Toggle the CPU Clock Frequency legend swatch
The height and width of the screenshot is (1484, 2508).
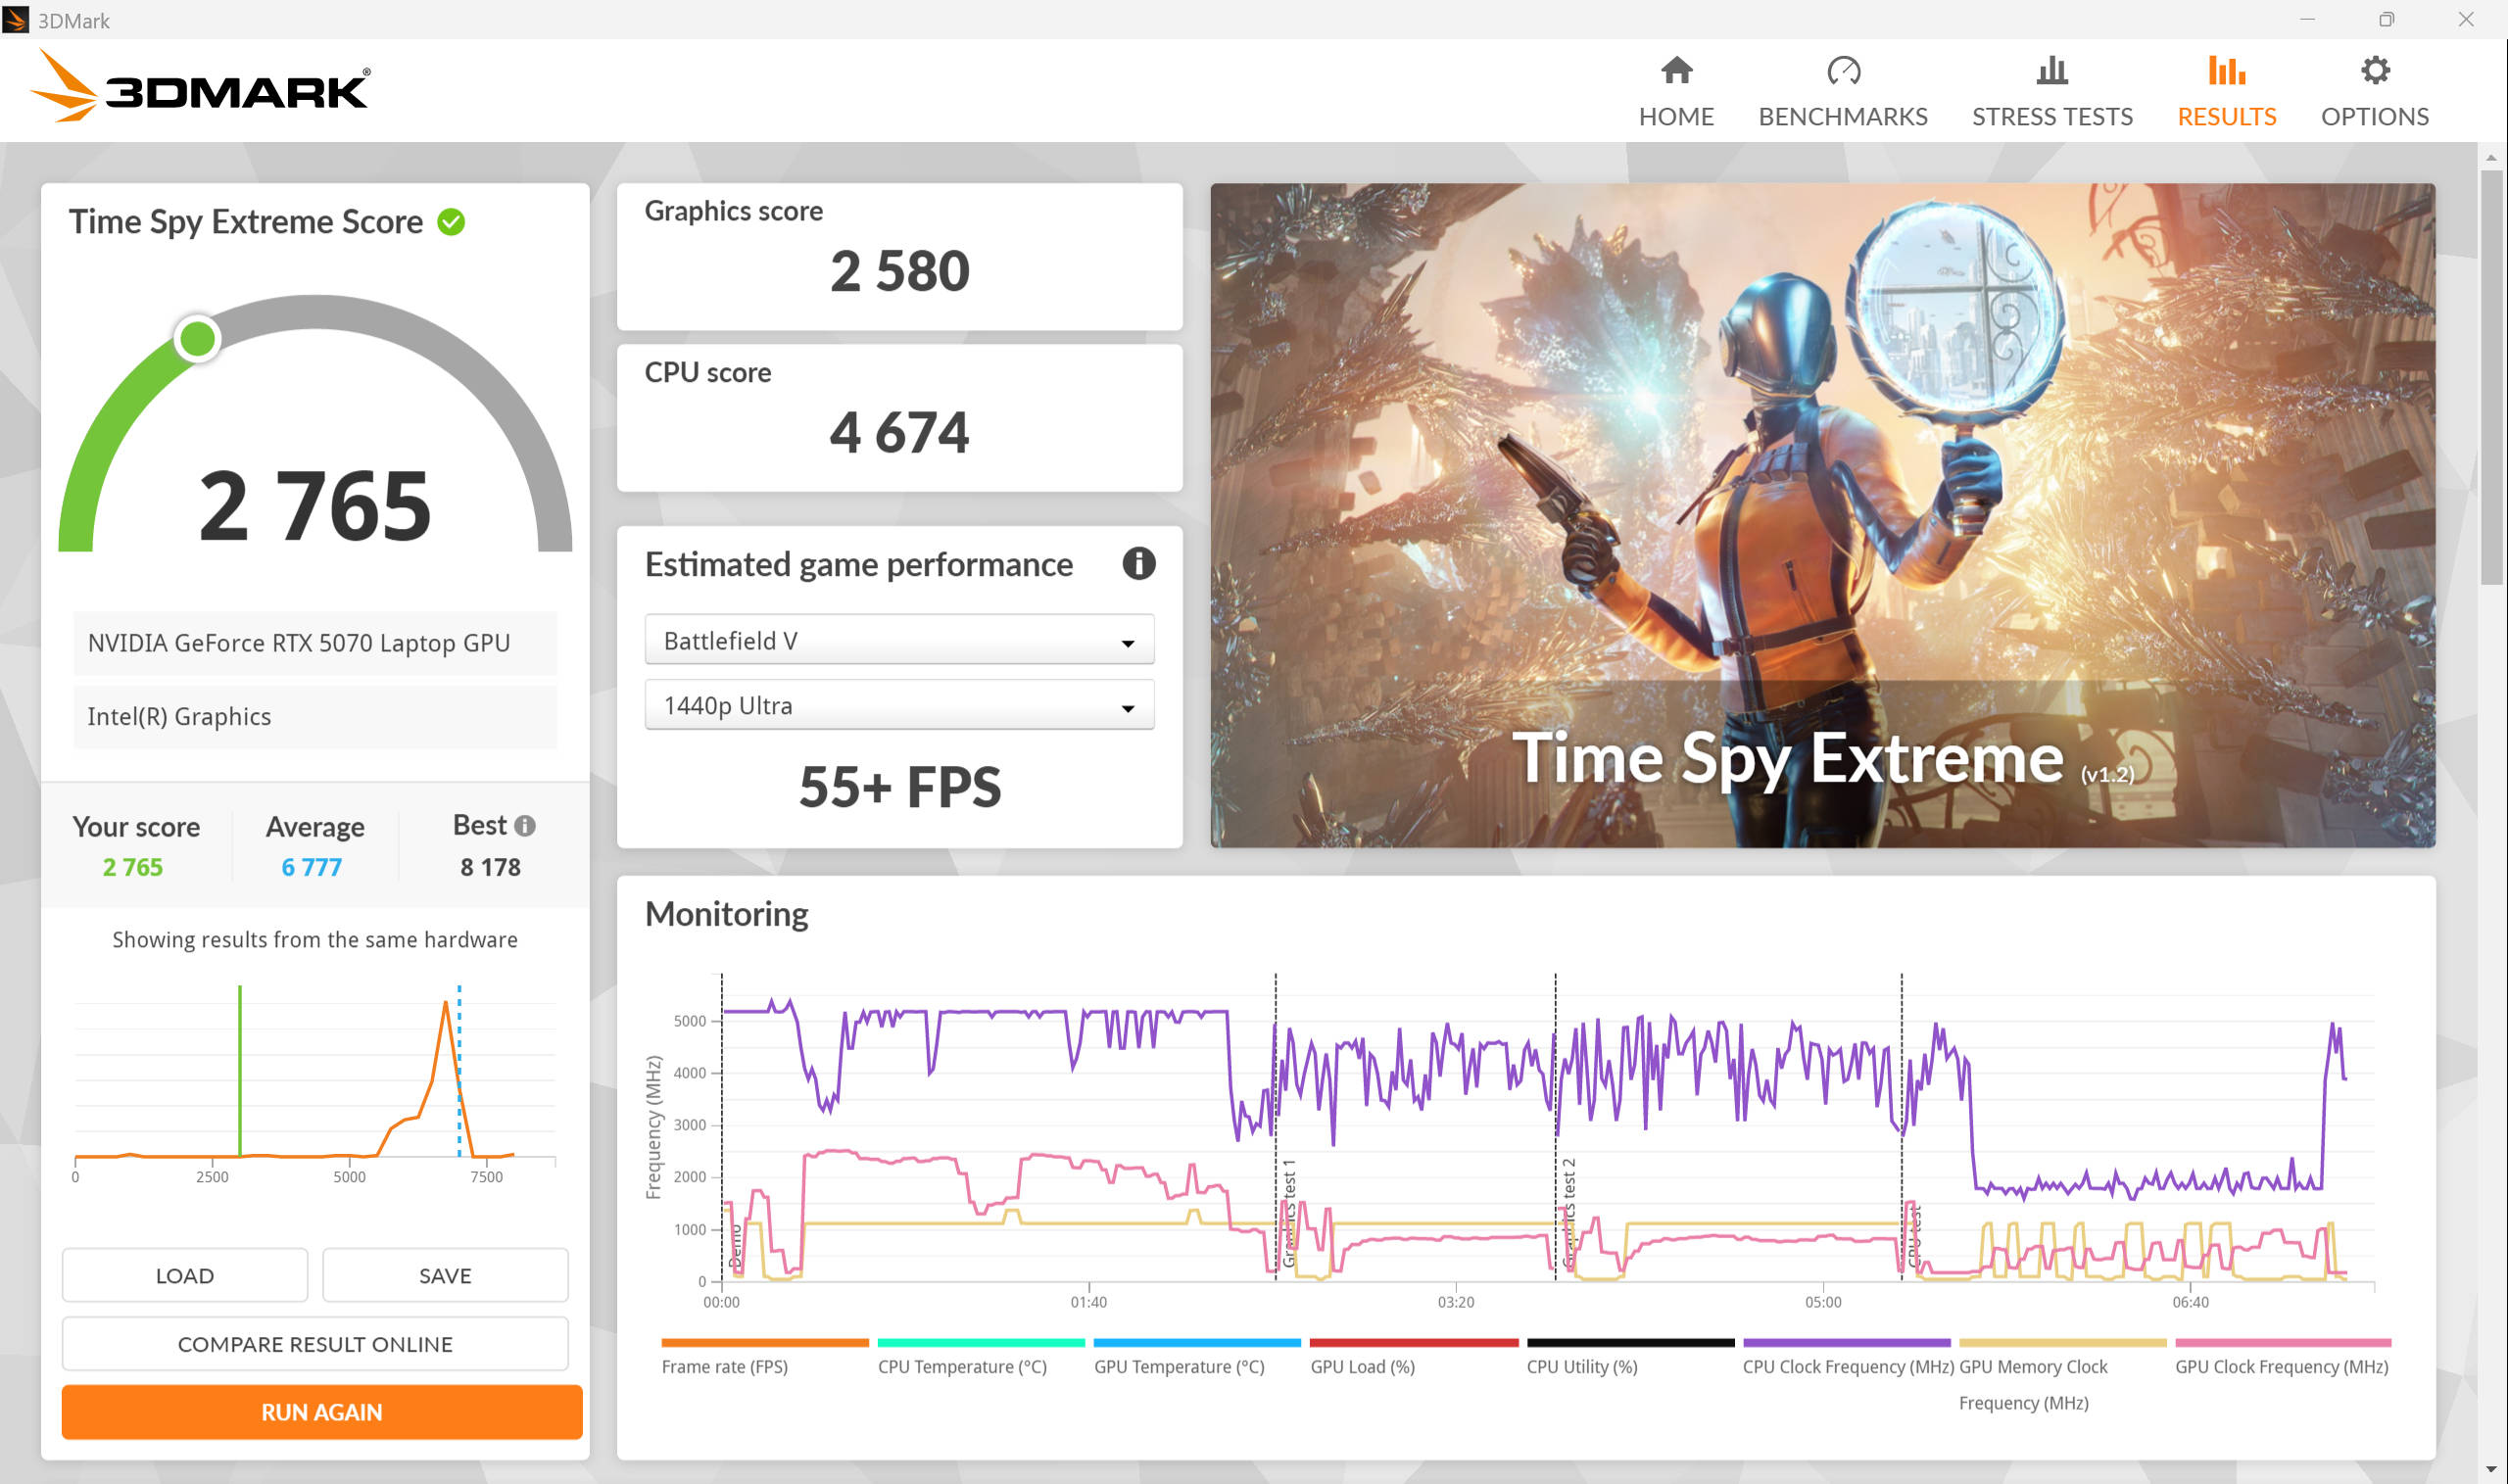pos(1846,1342)
